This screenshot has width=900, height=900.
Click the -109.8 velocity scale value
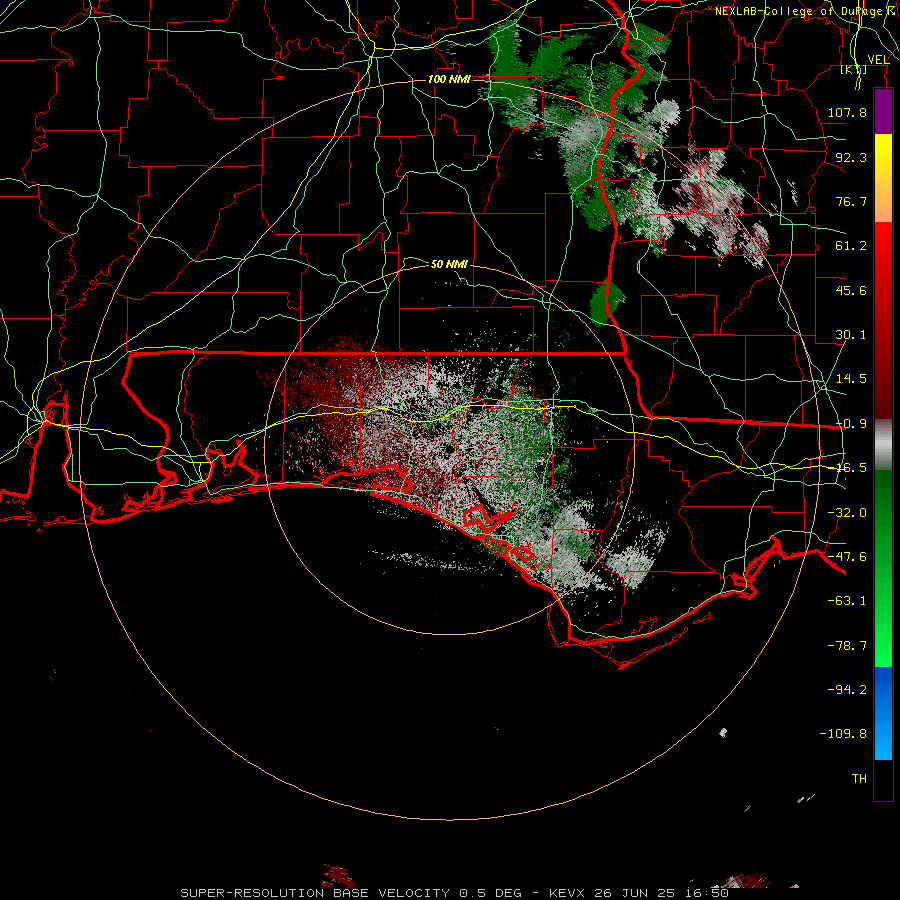tap(843, 734)
